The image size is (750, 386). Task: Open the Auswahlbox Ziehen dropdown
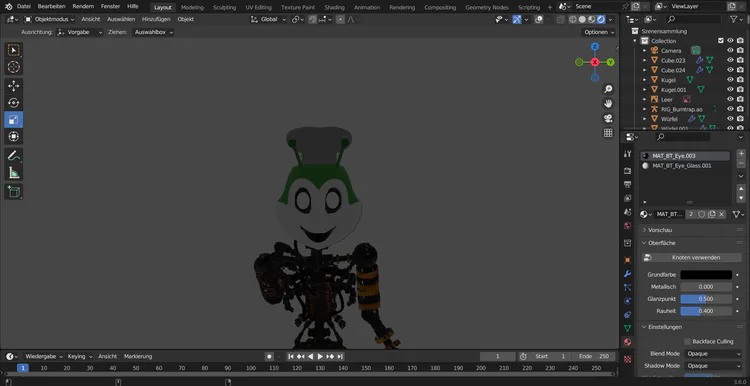(x=154, y=32)
